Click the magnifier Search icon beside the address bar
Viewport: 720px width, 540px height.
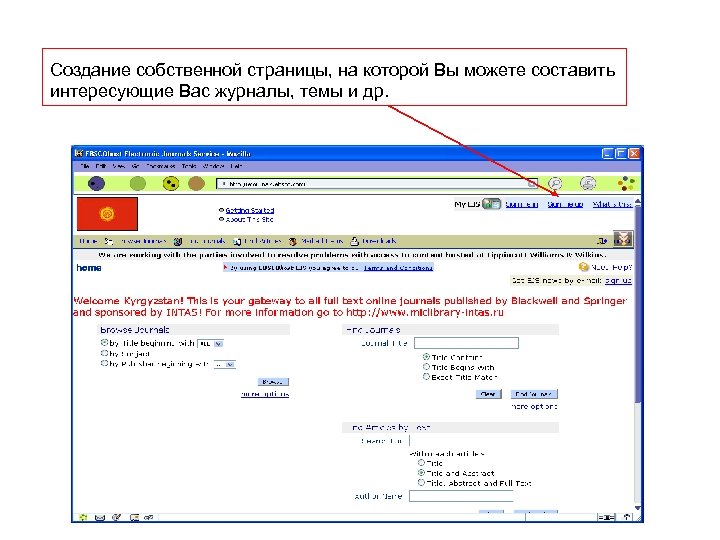555,184
